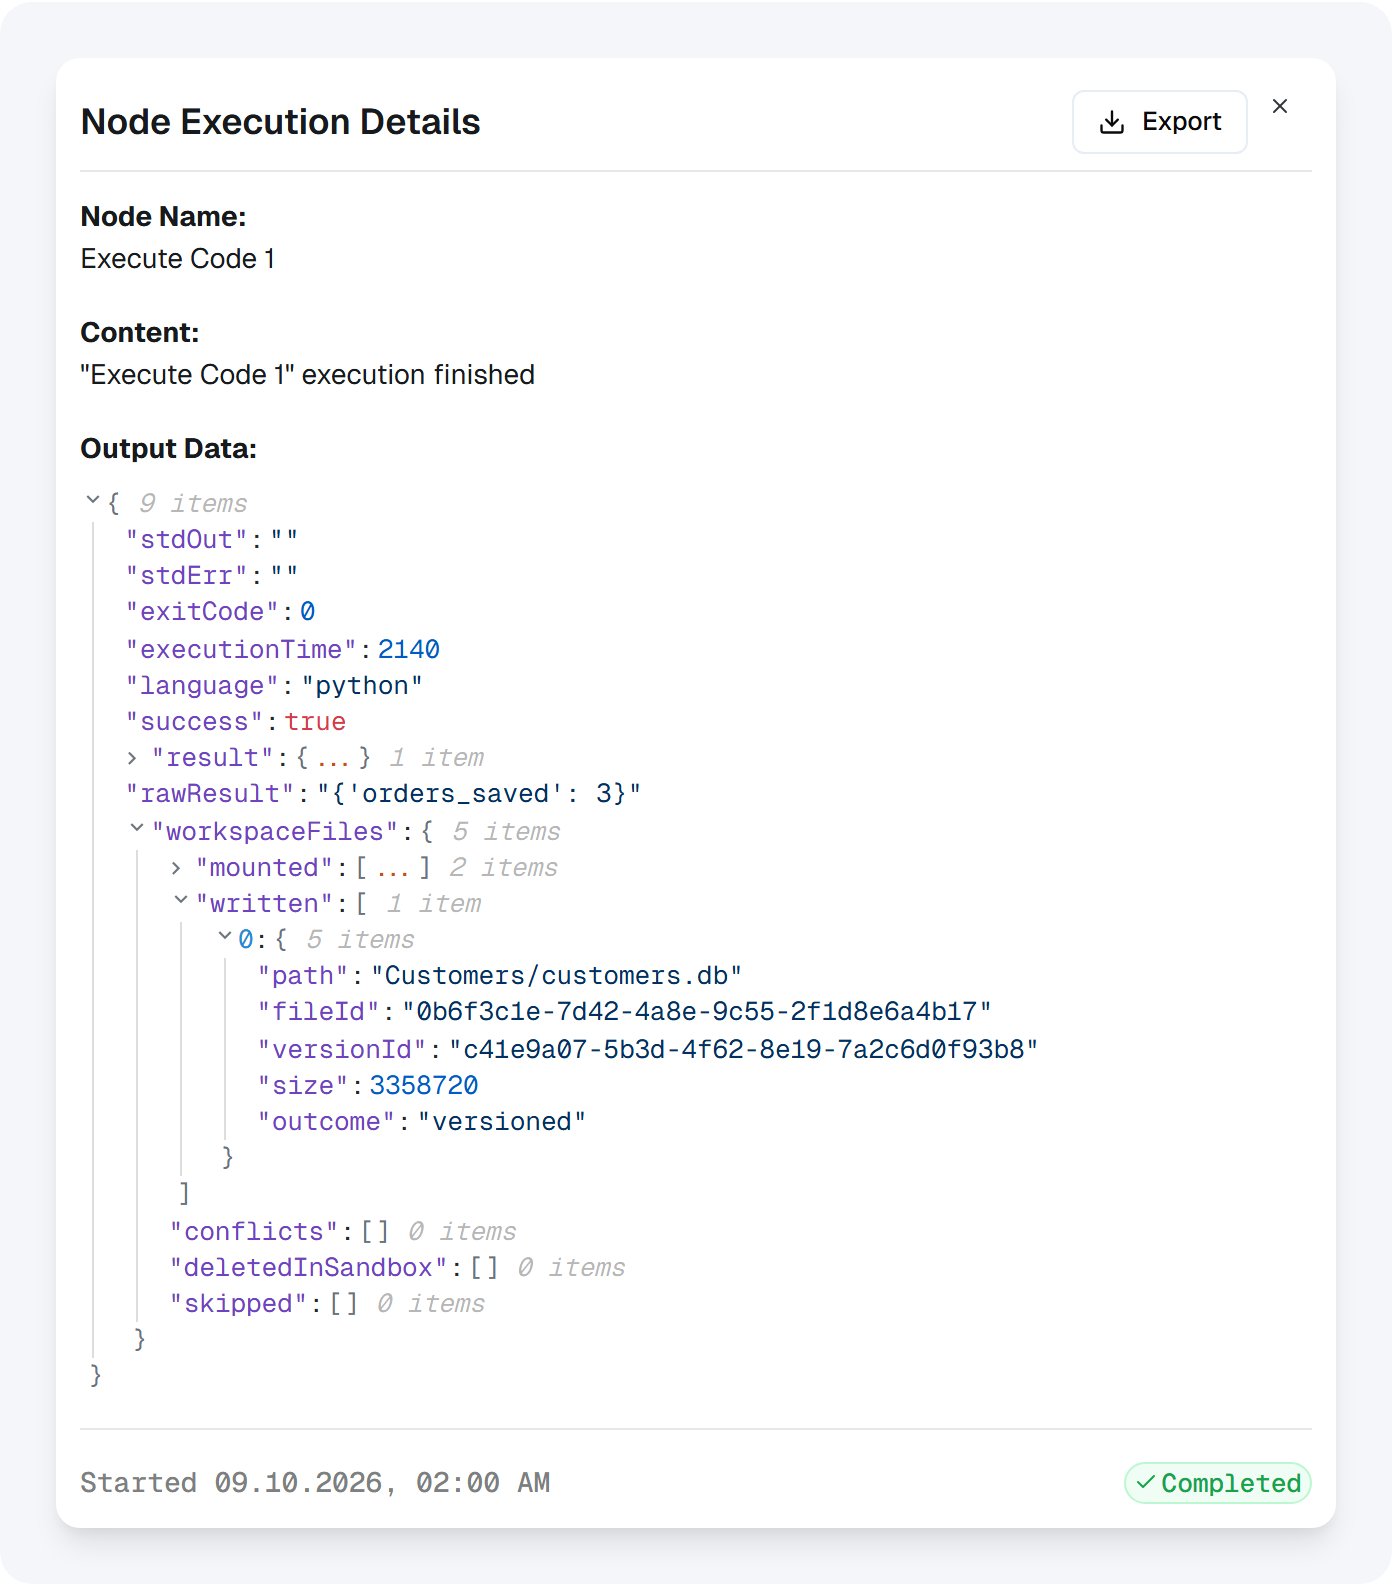Screen dimensions: 1392x1584
Task: Click the "deletedInSandbox" empty array row
Action: click(398, 1268)
